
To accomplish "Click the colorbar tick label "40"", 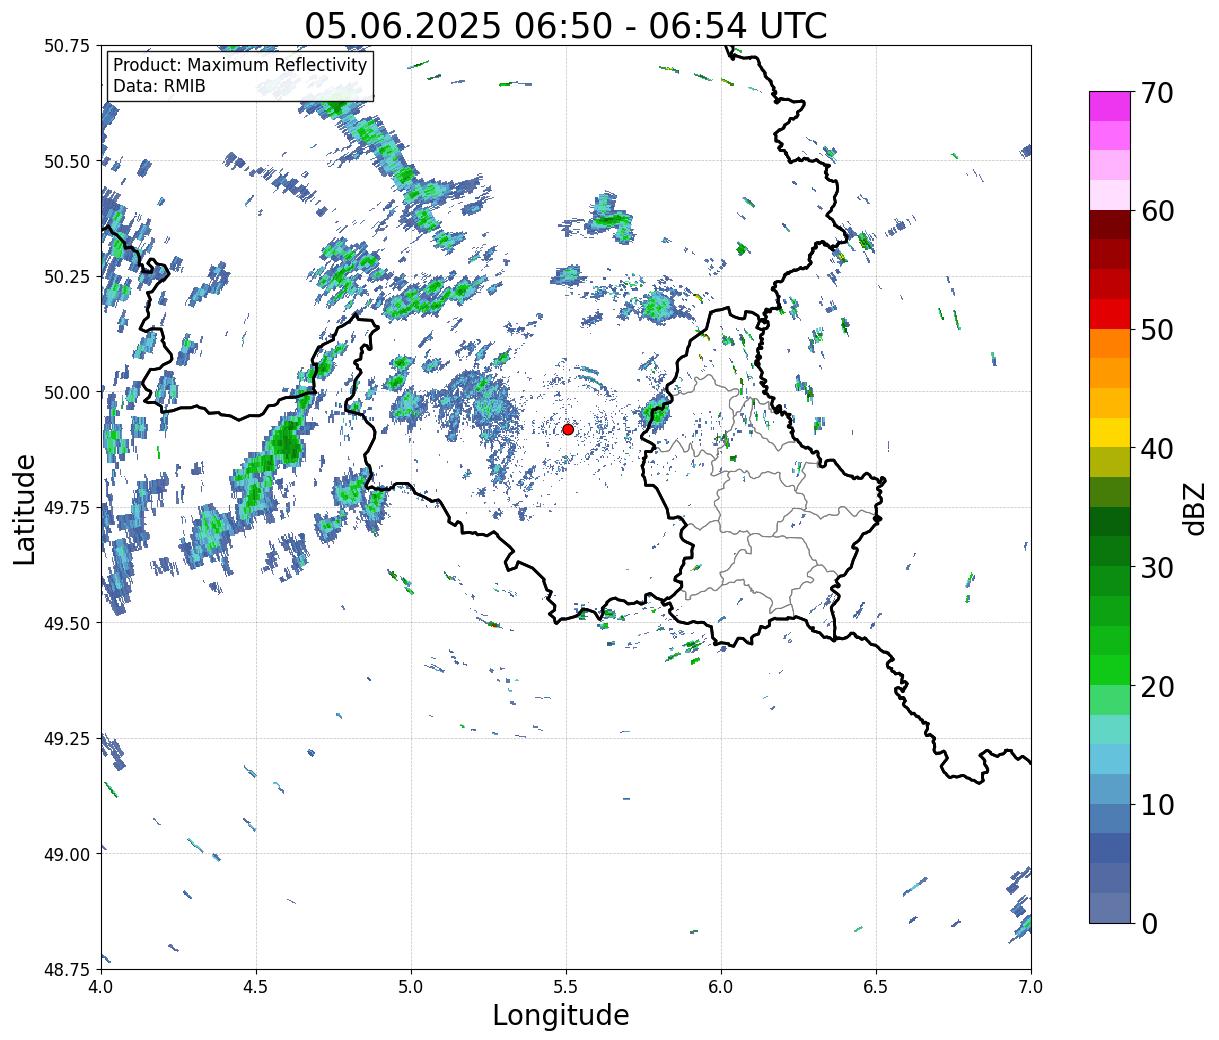I will point(1156,449).
